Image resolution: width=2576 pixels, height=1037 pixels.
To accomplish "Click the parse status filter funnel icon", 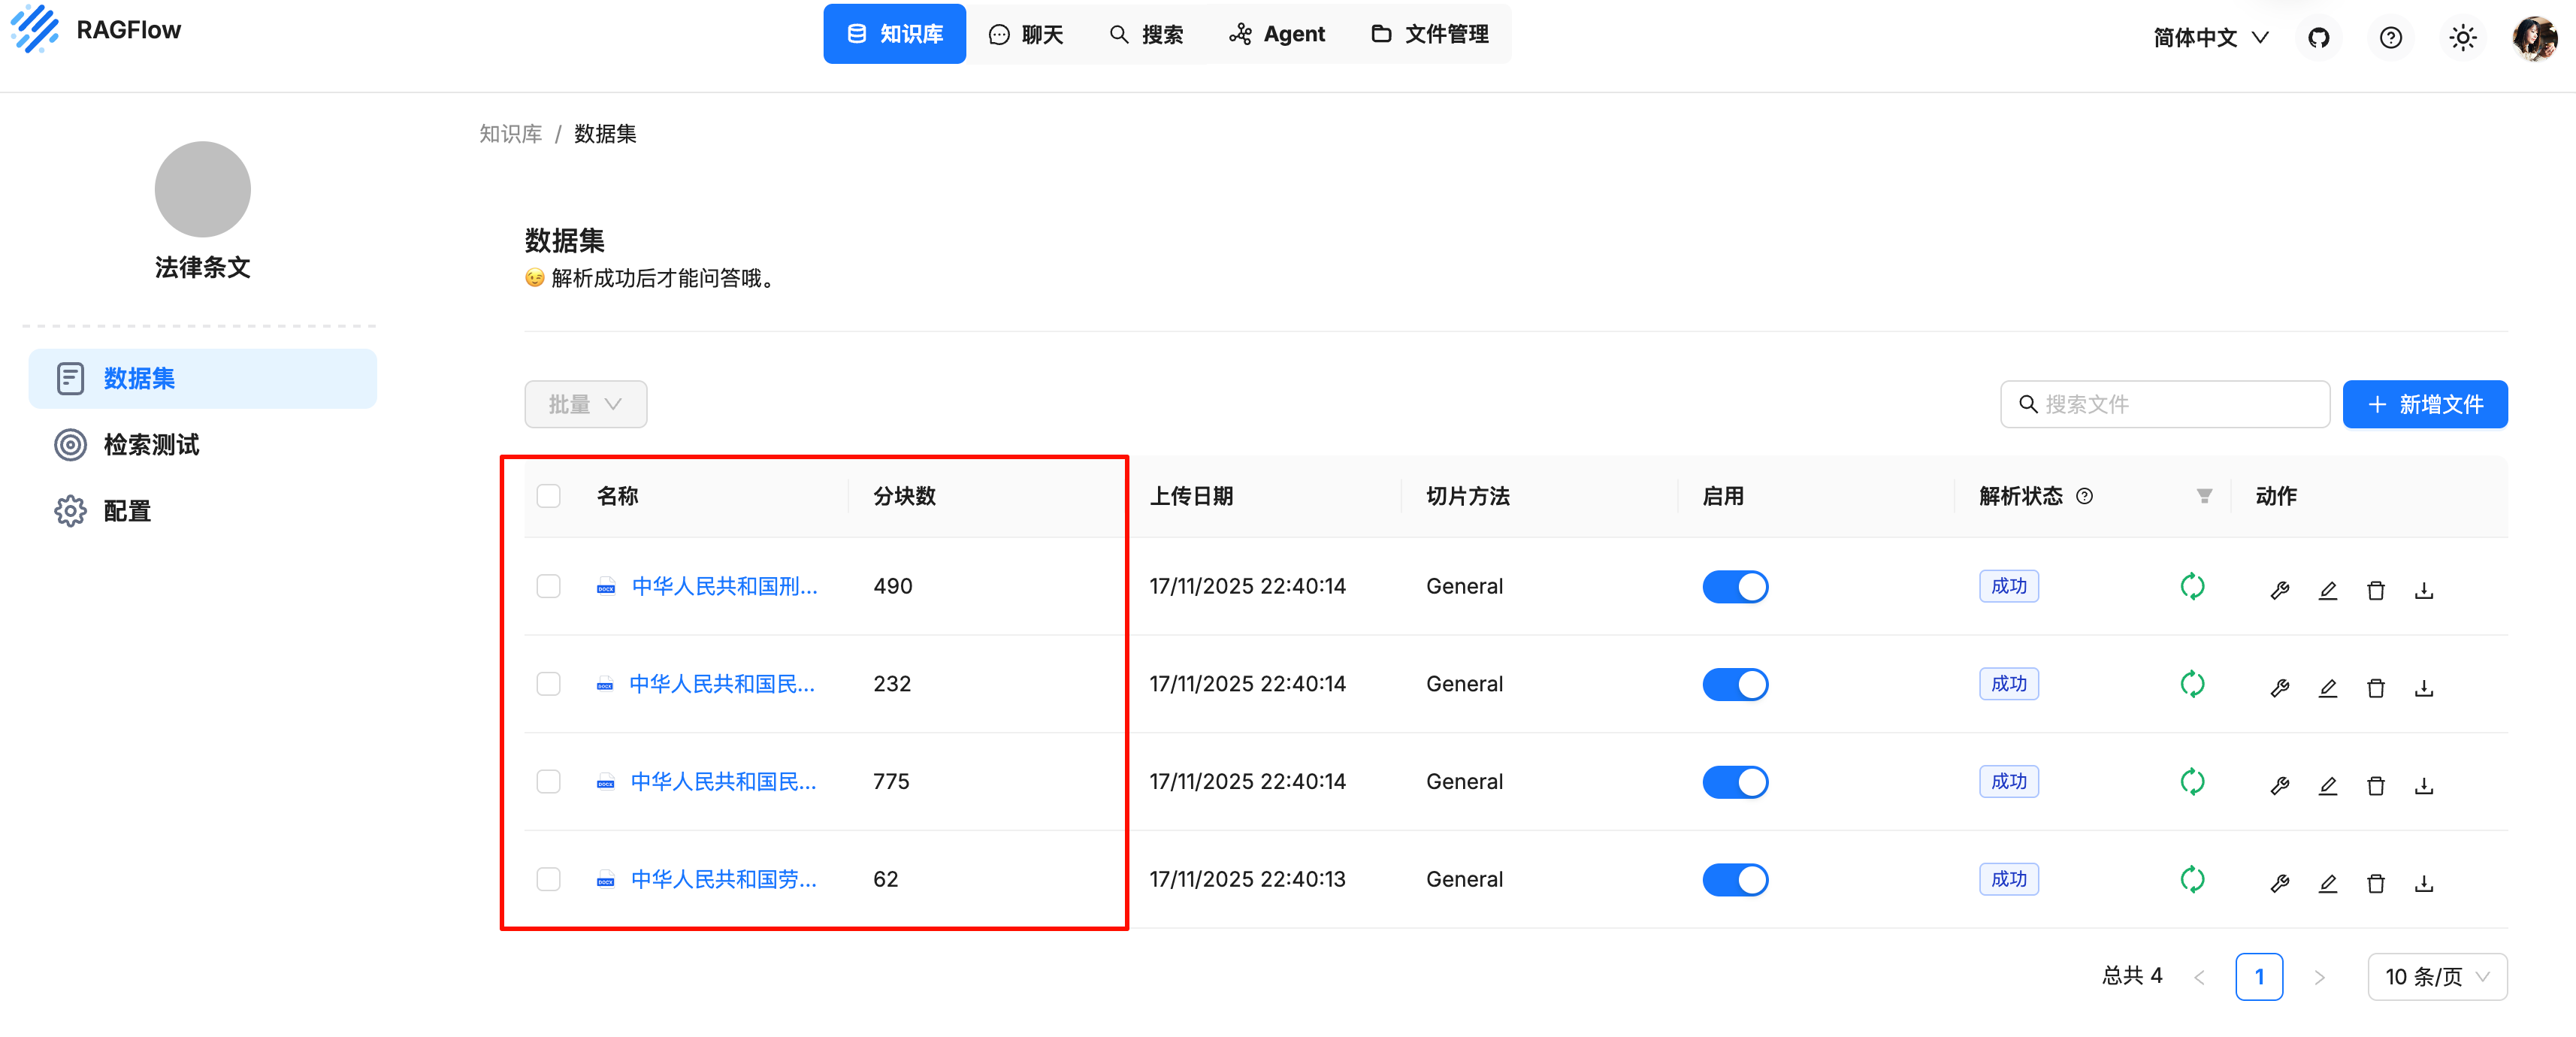I will tap(2204, 496).
